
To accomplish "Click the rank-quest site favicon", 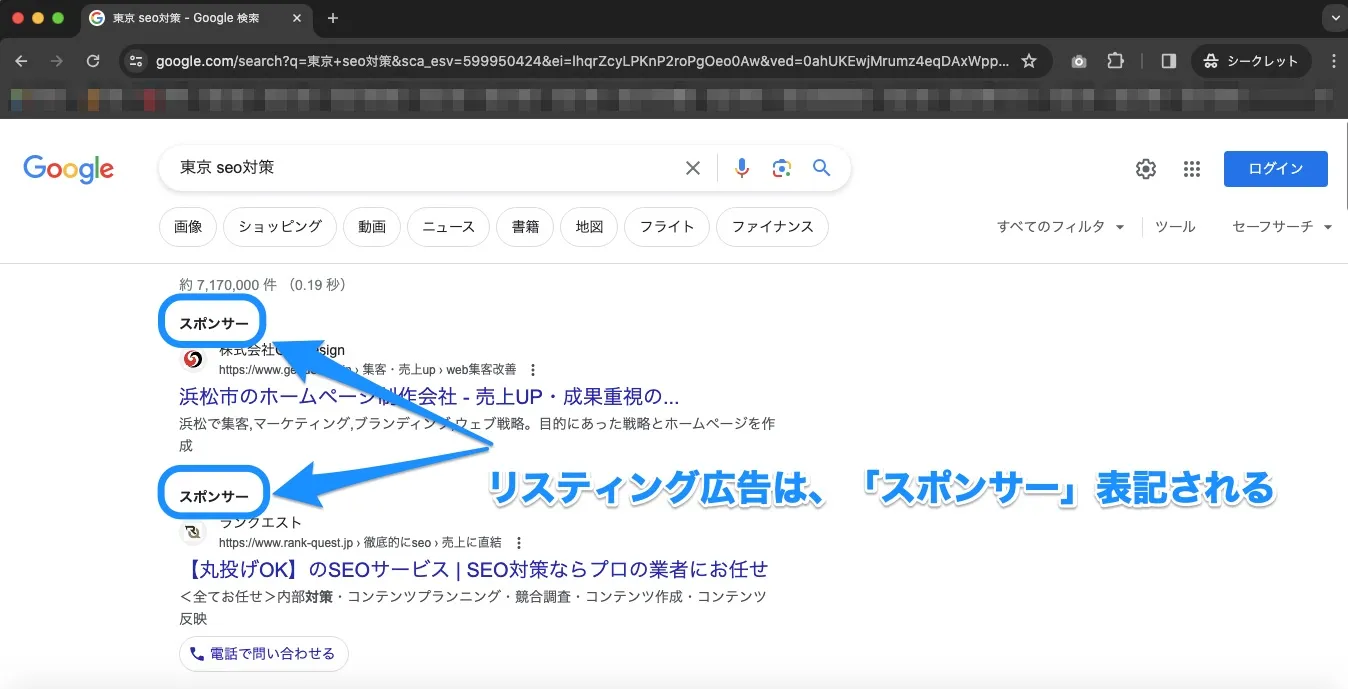I will (x=193, y=532).
